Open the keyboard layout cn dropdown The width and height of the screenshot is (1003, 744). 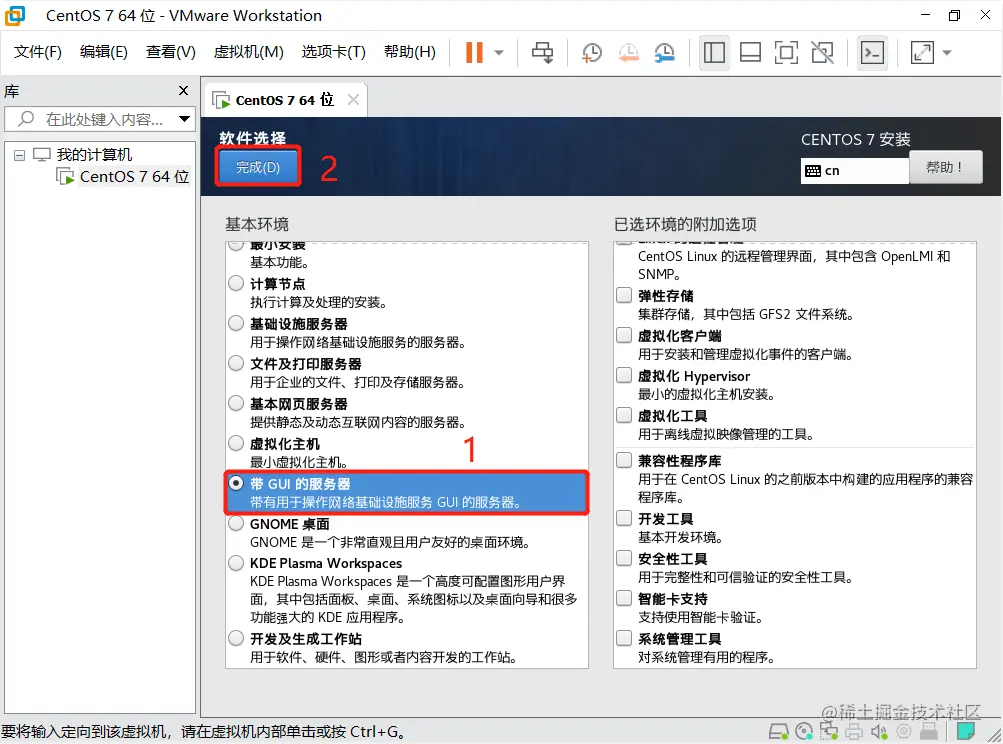pyautogui.click(x=854, y=170)
